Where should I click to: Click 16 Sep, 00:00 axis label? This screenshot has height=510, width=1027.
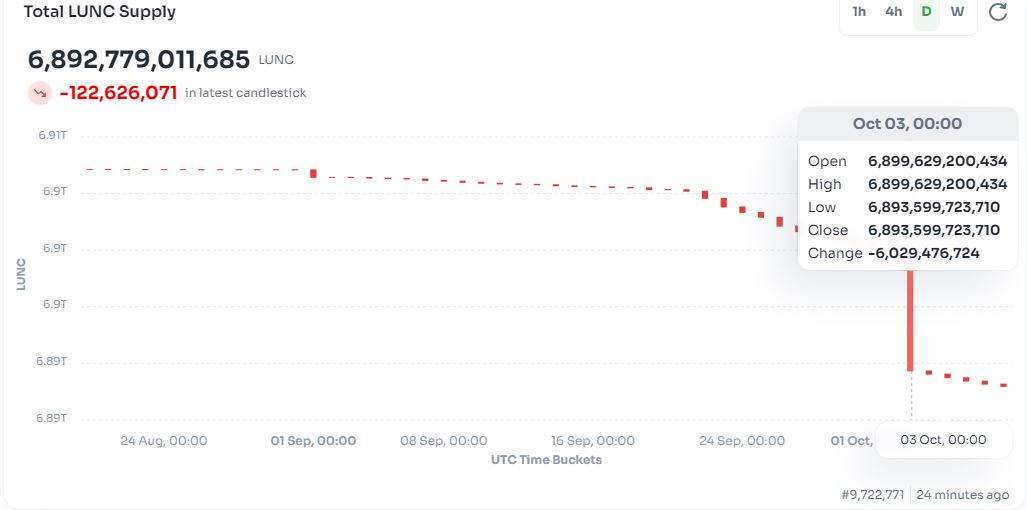[593, 440]
